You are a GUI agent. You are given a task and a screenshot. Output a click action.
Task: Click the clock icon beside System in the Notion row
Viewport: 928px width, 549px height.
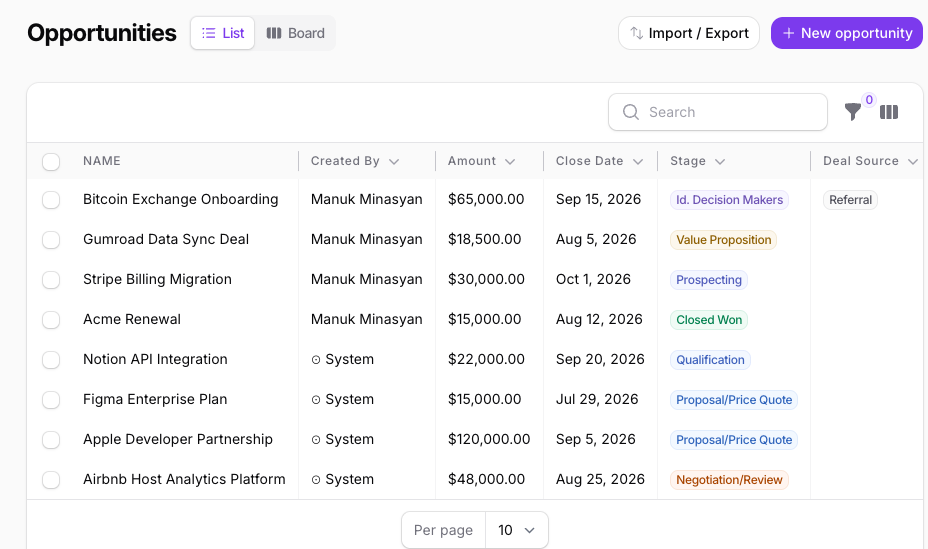click(316, 360)
